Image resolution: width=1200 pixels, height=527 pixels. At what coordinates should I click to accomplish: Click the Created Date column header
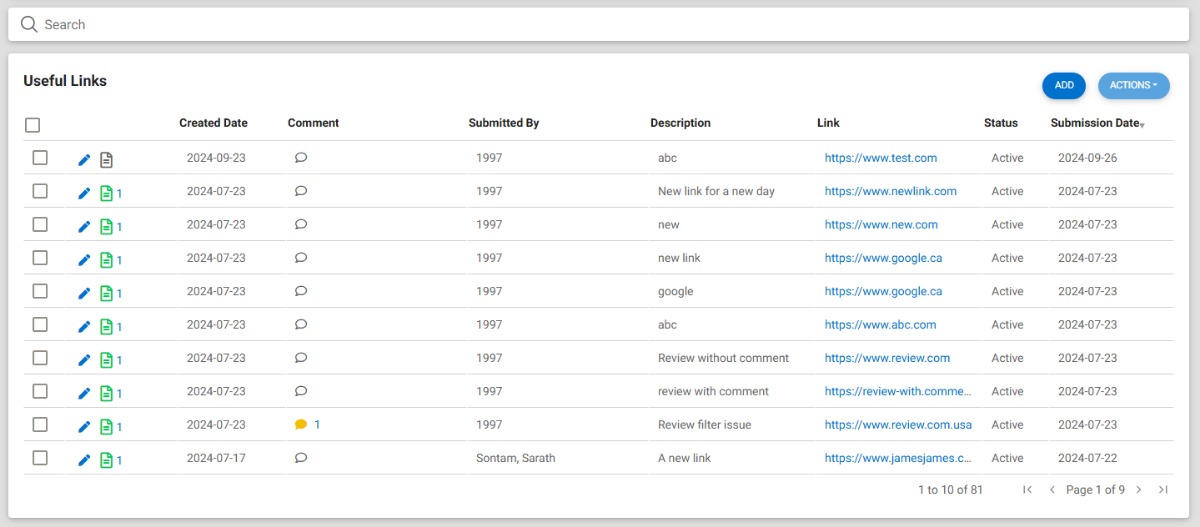[x=213, y=123]
